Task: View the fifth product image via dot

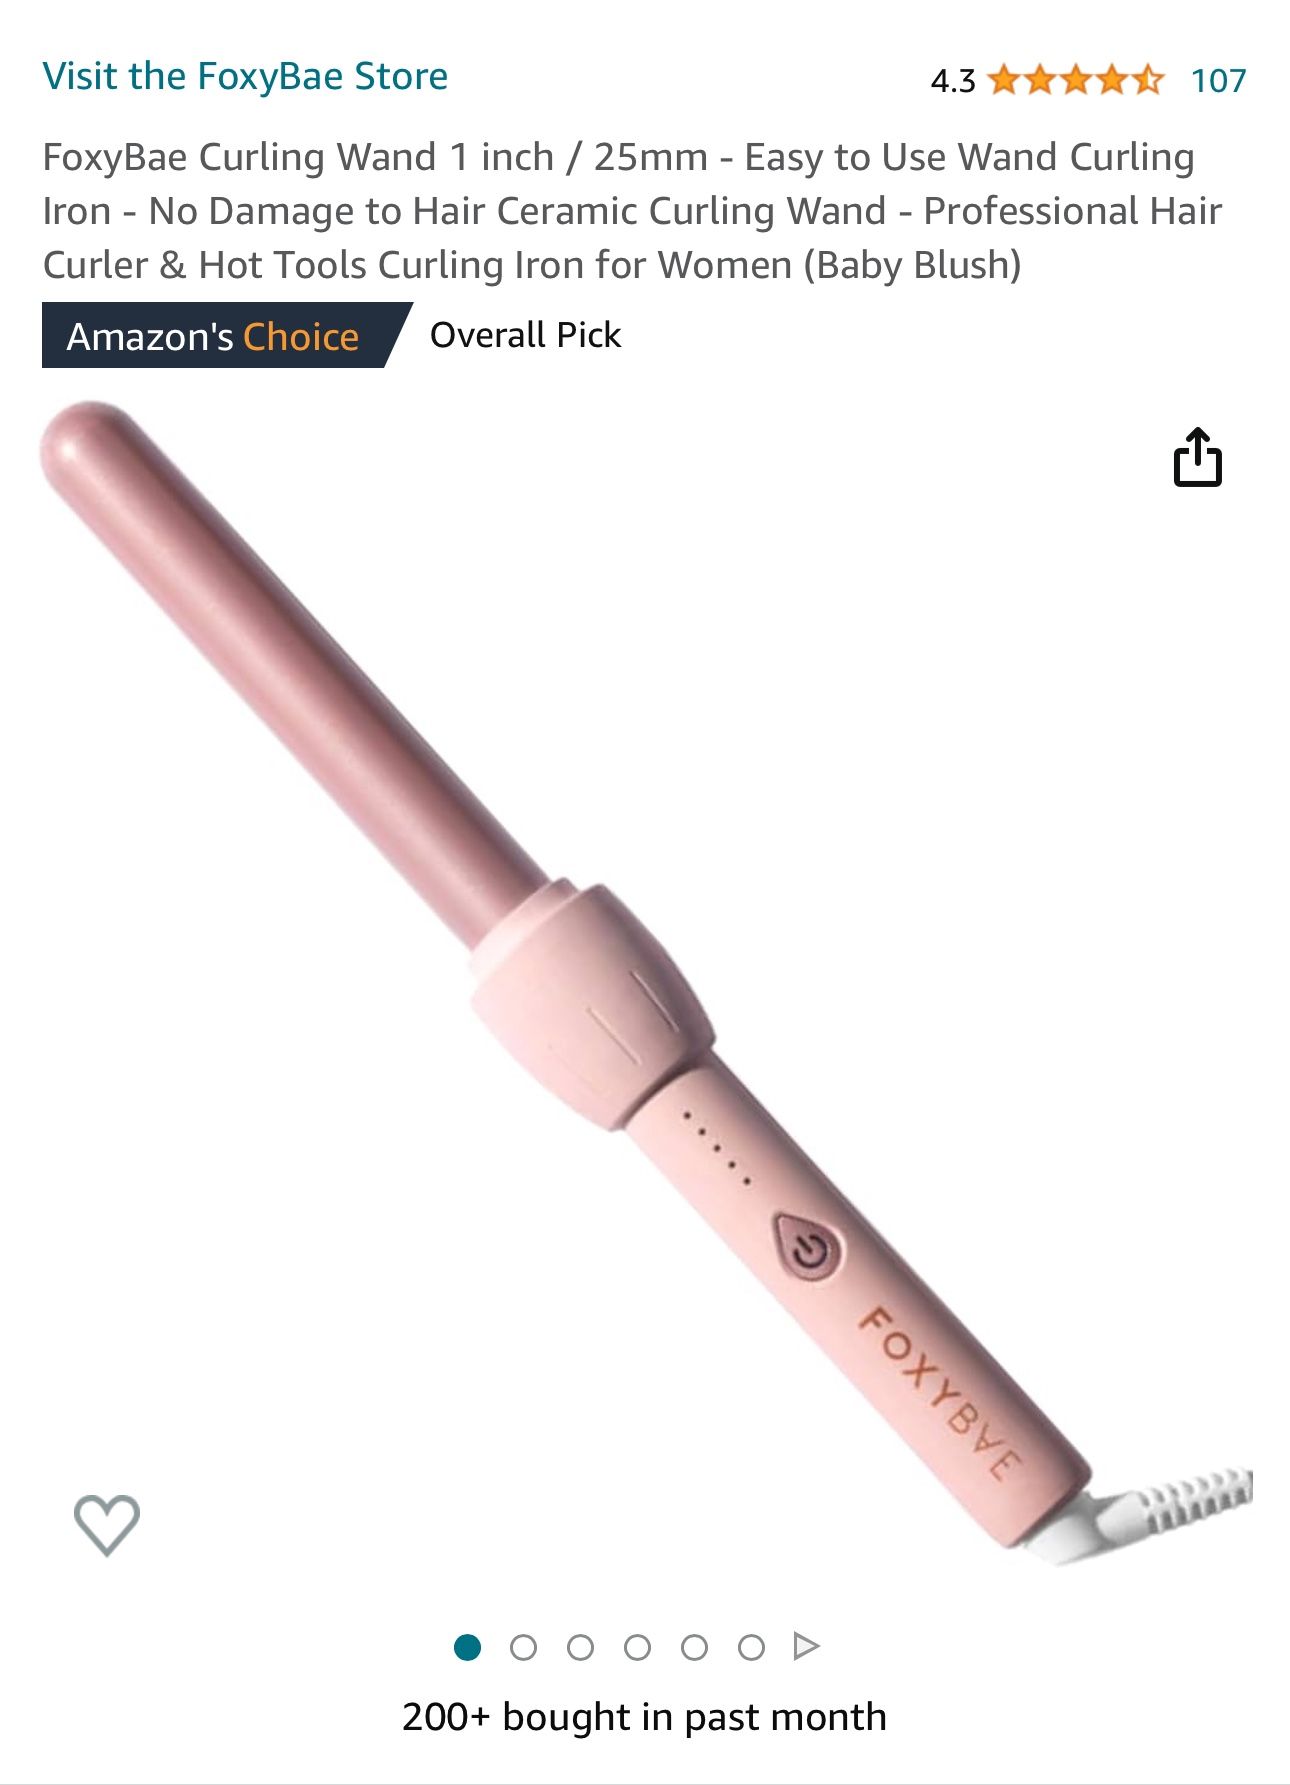Action: pyautogui.click(x=694, y=1647)
